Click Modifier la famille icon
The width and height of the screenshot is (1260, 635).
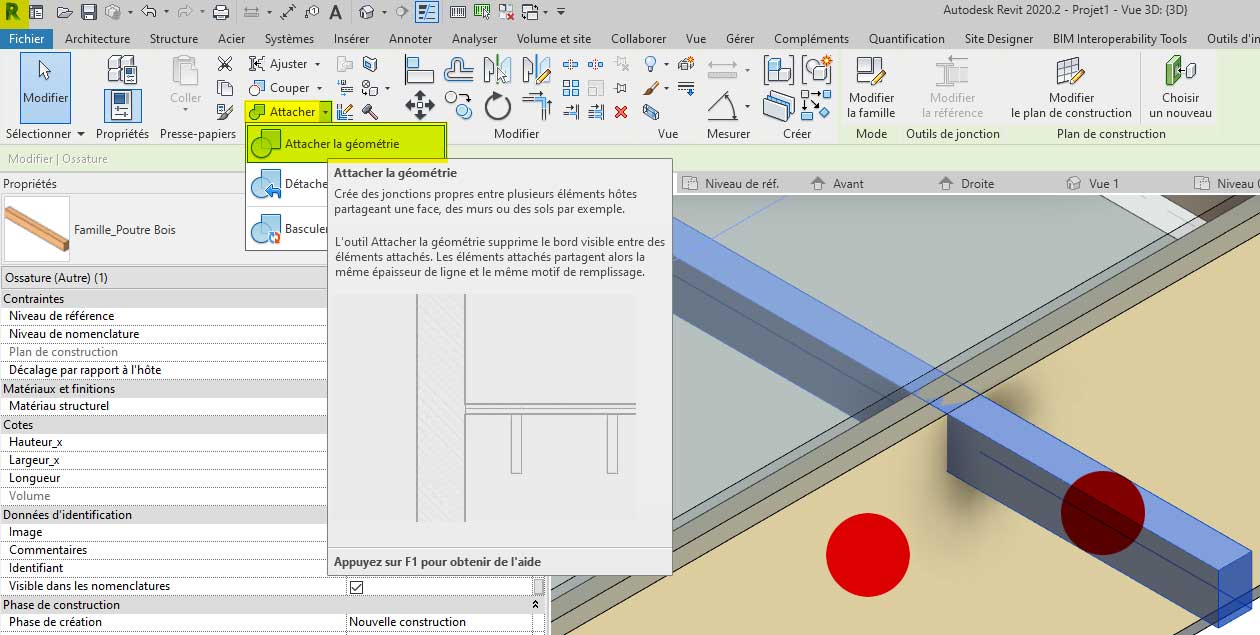[871, 72]
